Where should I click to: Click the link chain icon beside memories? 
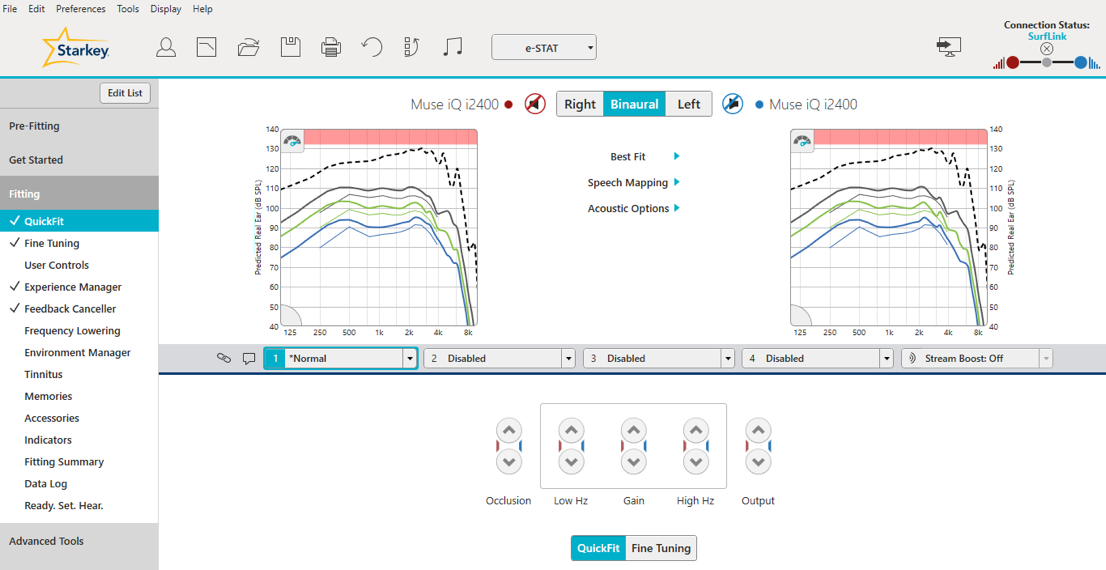click(224, 358)
